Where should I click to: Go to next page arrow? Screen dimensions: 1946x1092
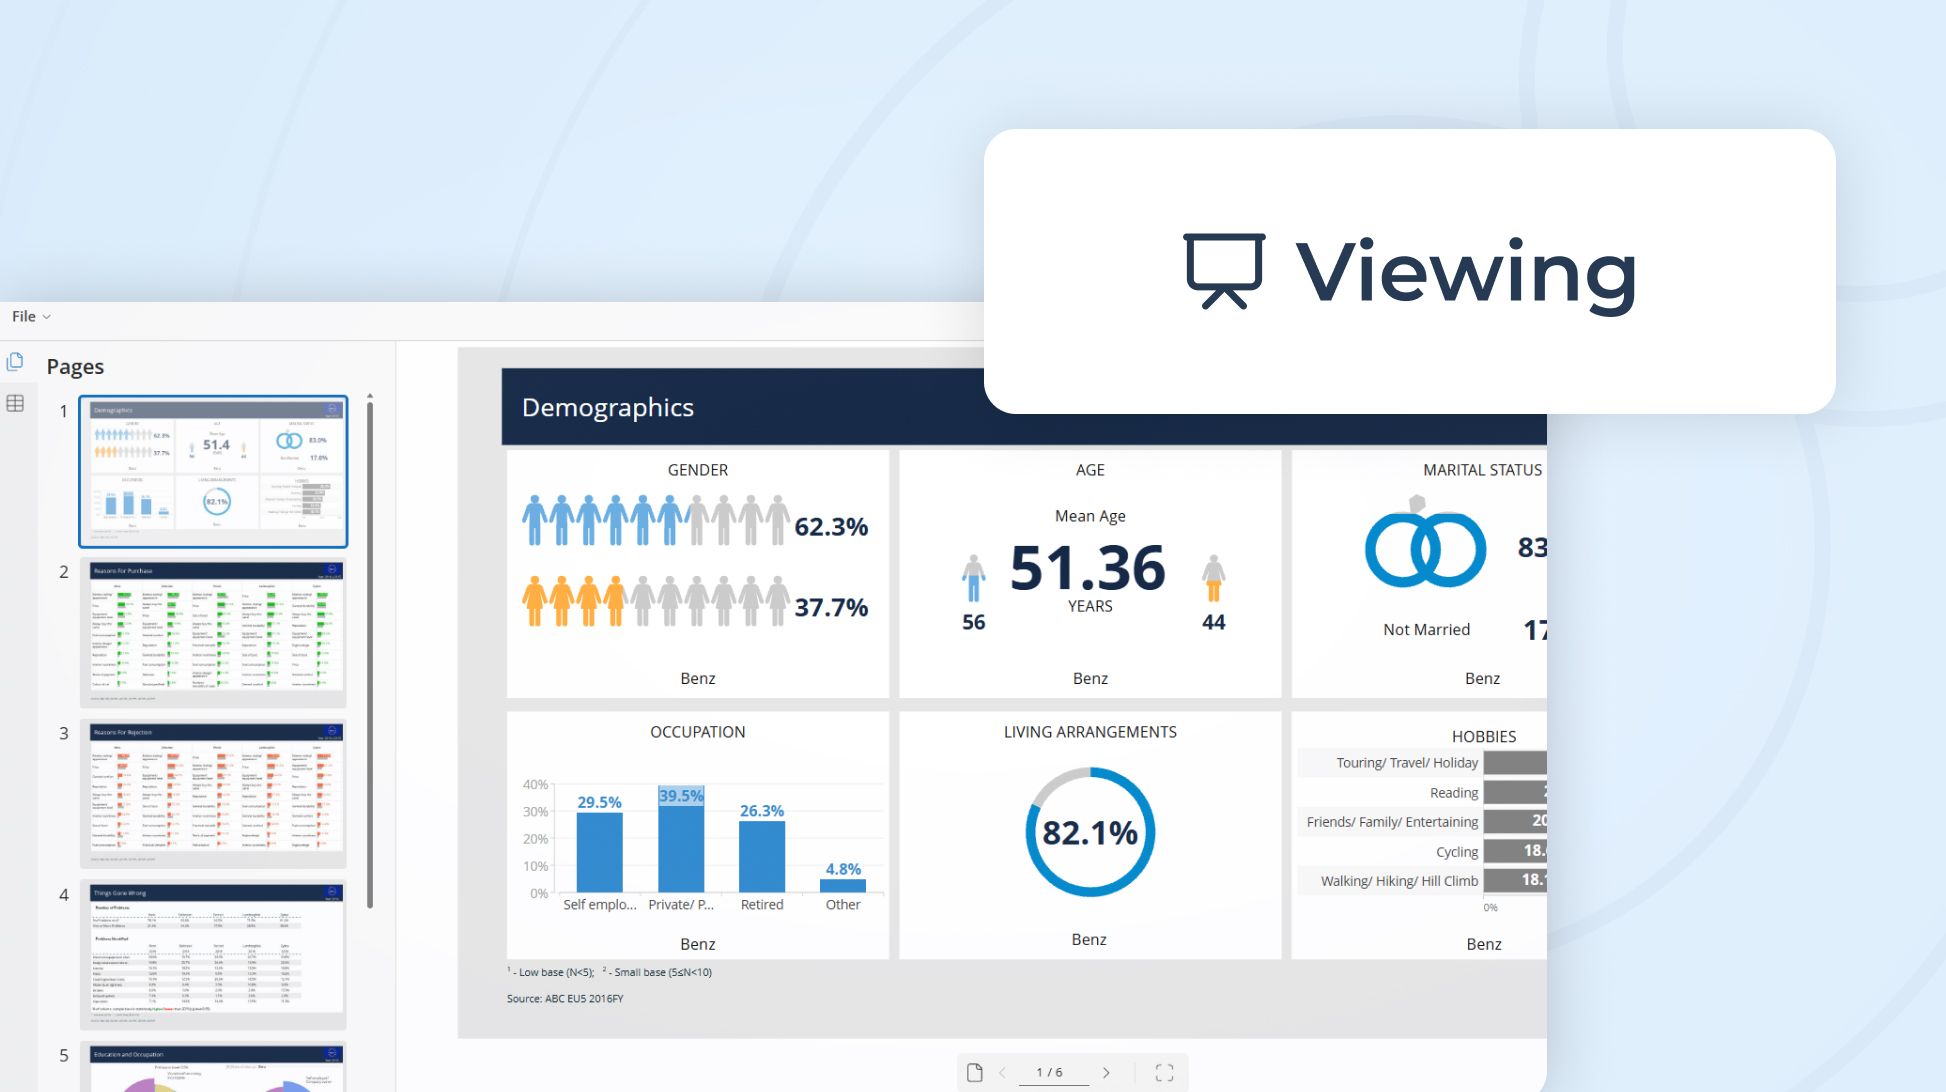(x=1106, y=1072)
